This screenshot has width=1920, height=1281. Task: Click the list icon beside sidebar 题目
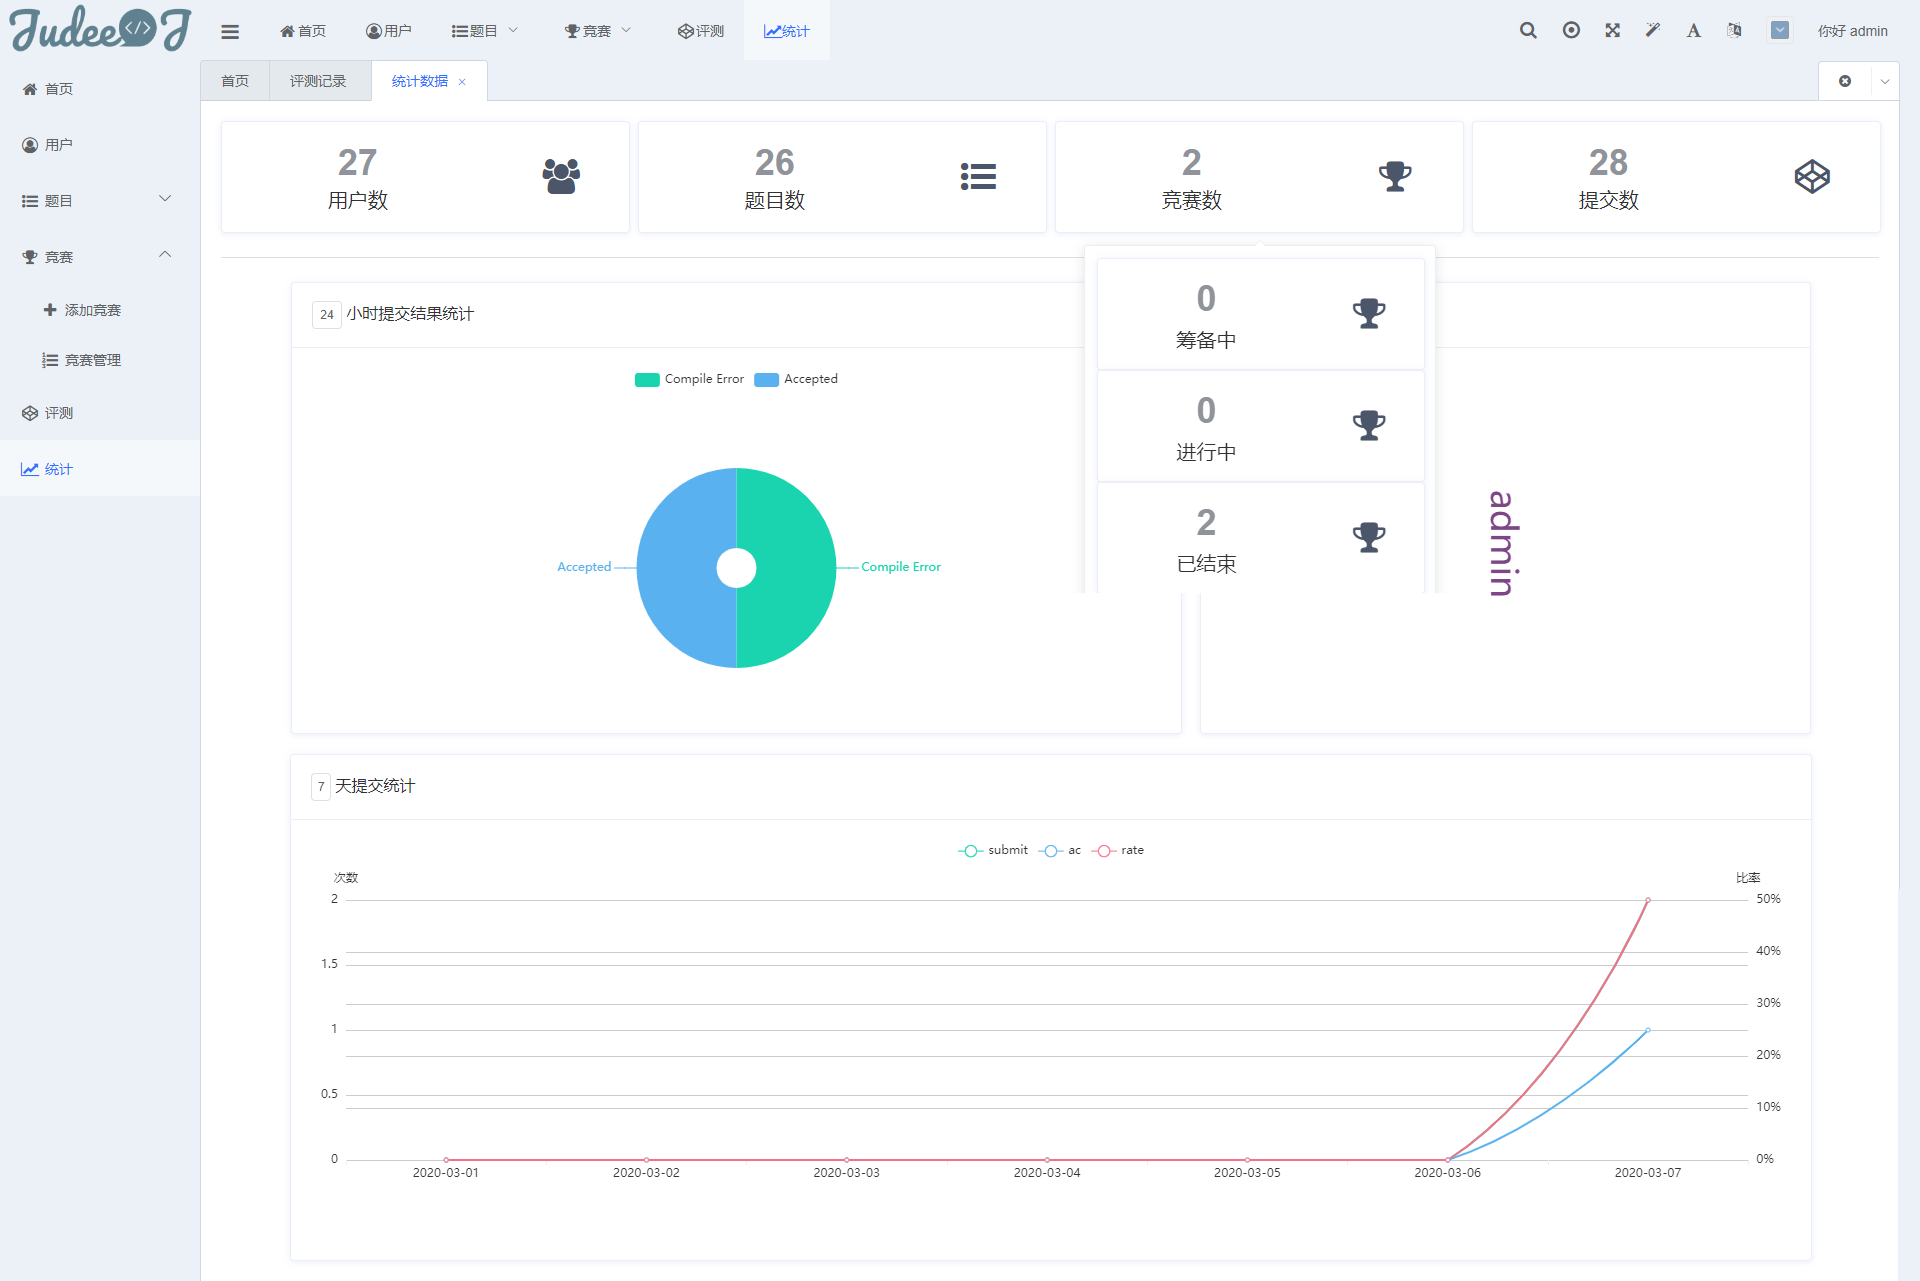(30, 201)
